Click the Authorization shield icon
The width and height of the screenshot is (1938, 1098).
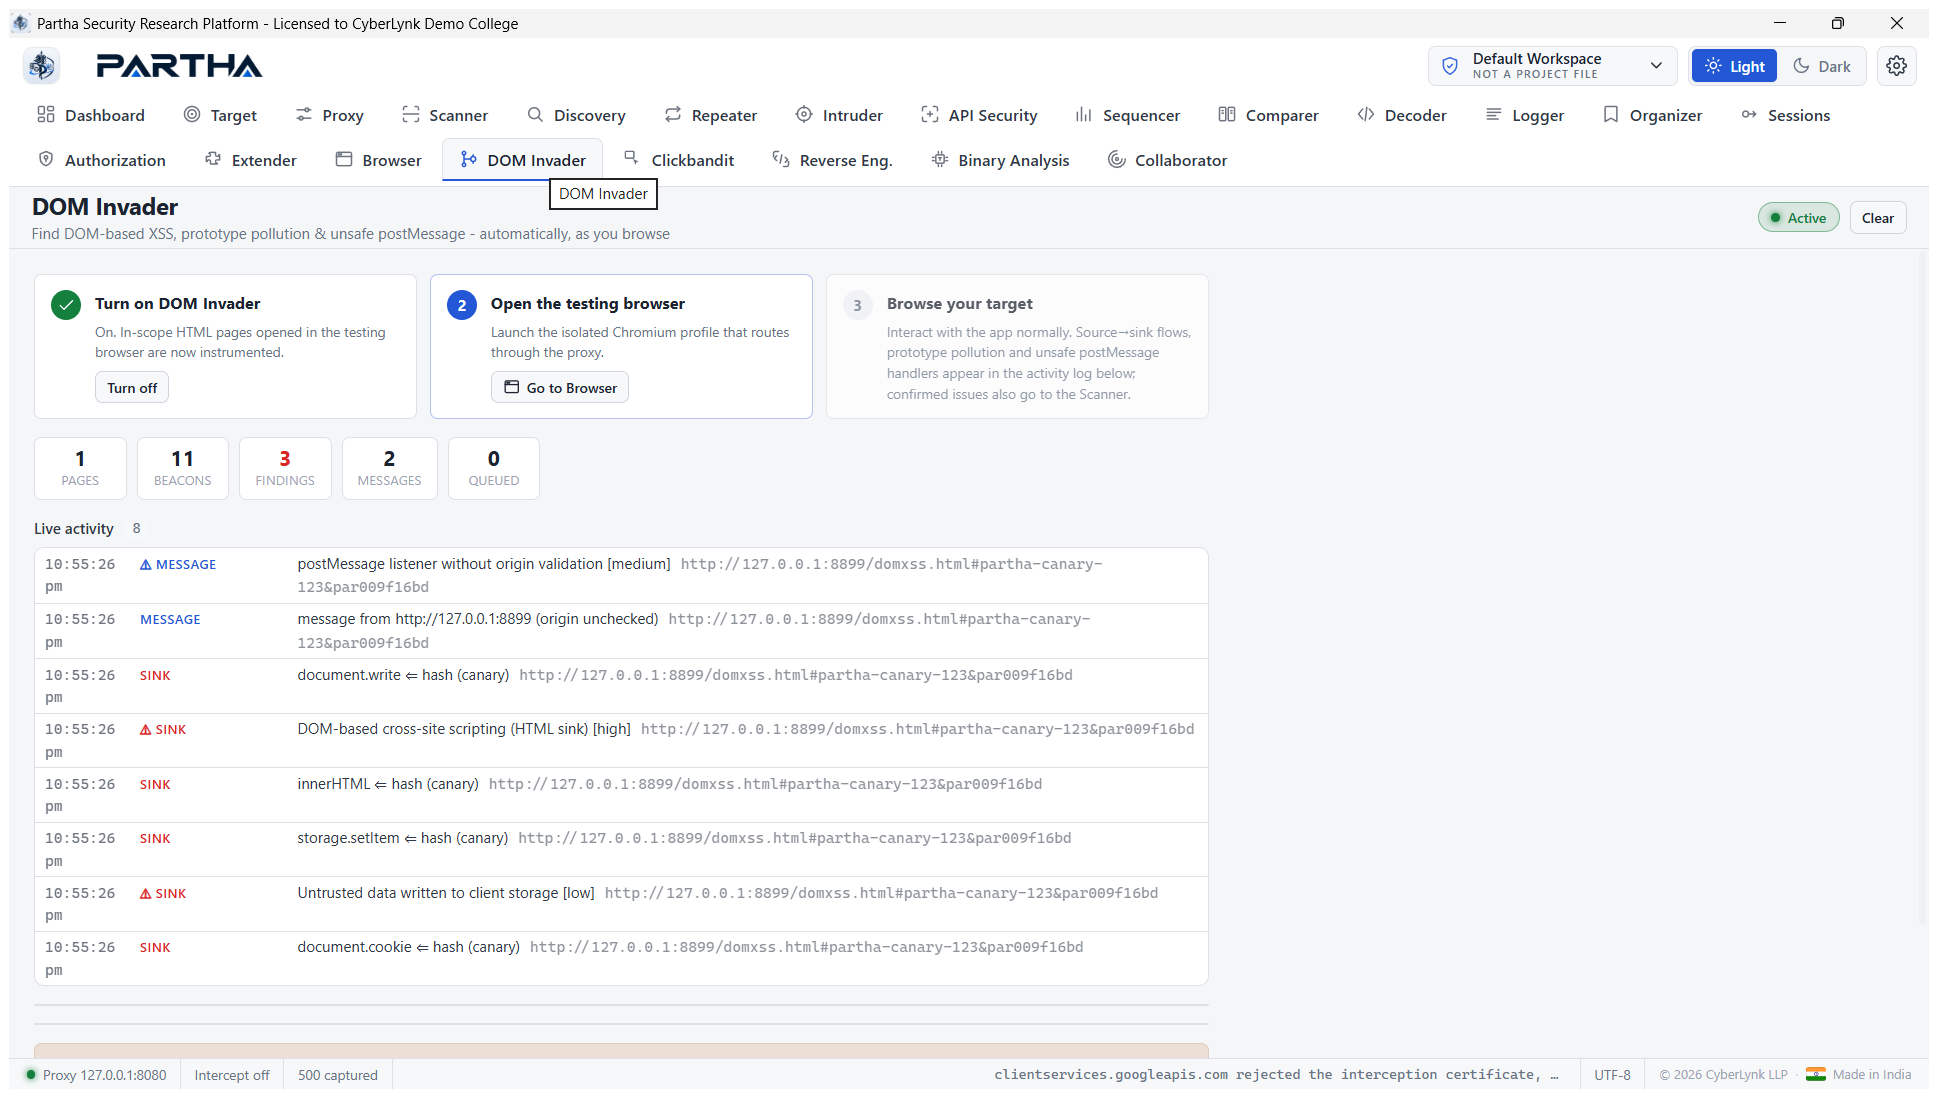point(46,160)
